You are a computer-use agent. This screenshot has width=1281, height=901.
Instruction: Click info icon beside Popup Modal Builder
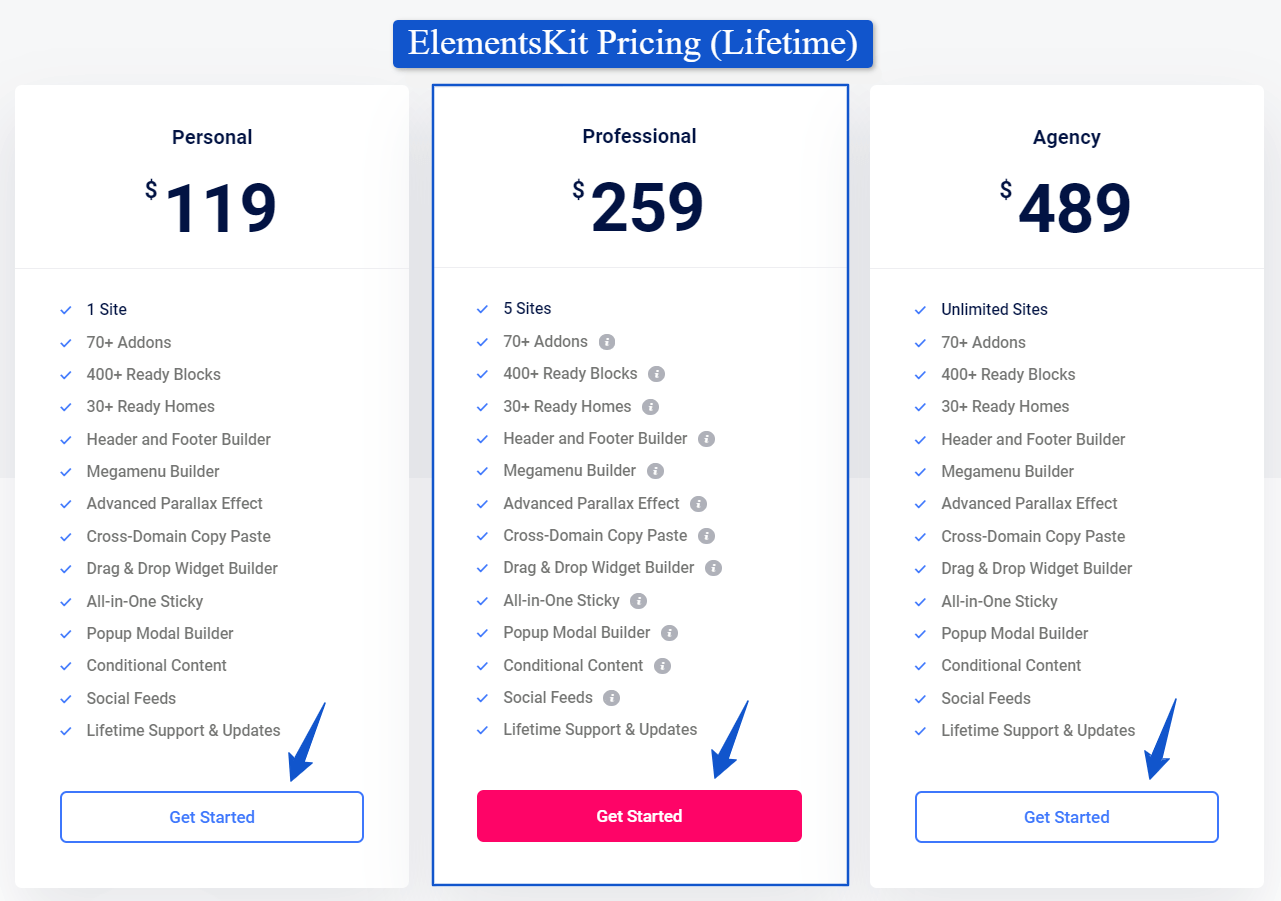[x=669, y=633]
